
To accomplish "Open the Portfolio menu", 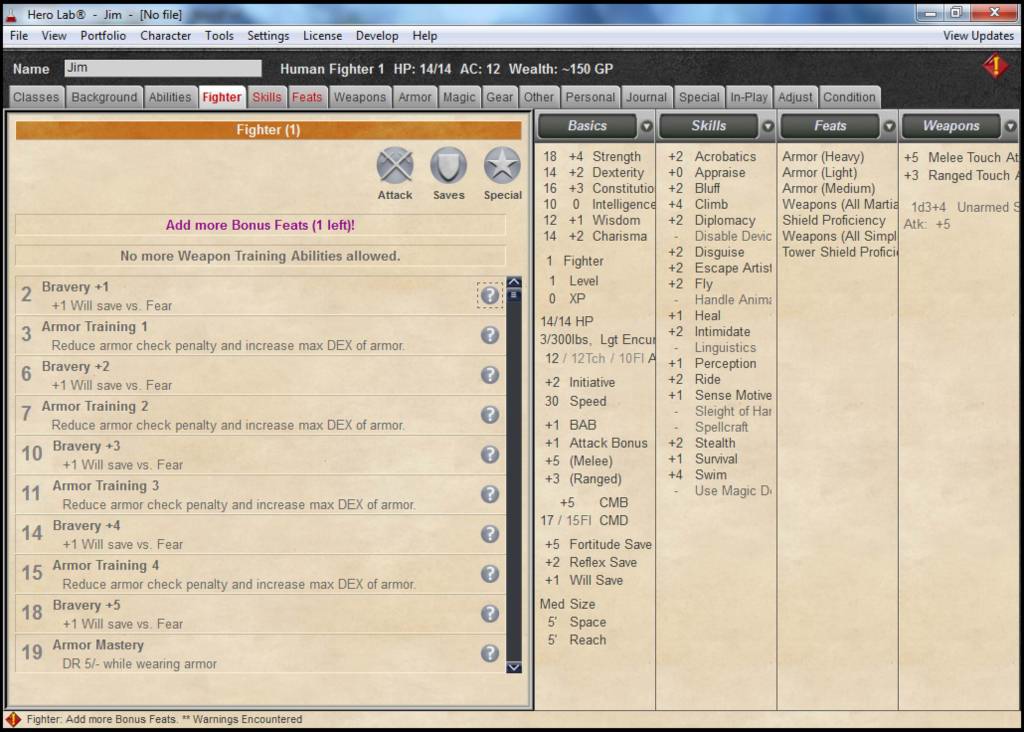I will (x=103, y=36).
